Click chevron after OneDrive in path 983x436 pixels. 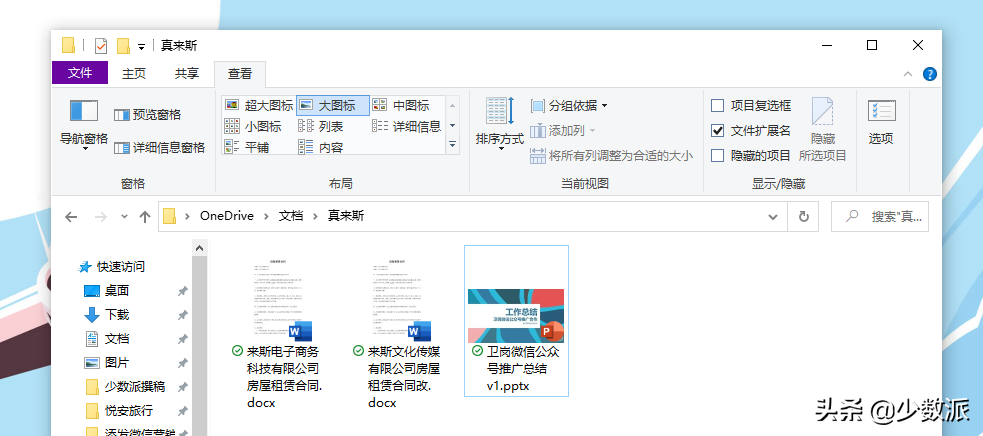pos(265,216)
